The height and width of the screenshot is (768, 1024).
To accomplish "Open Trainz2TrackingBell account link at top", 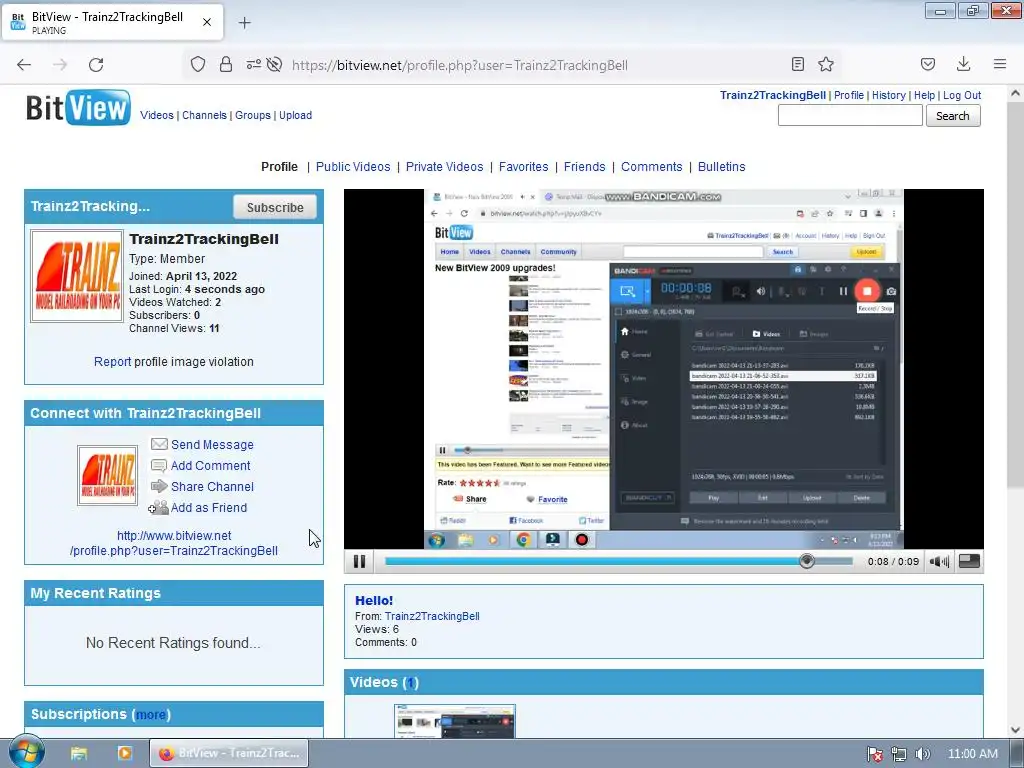I will pyautogui.click(x=773, y=95).
